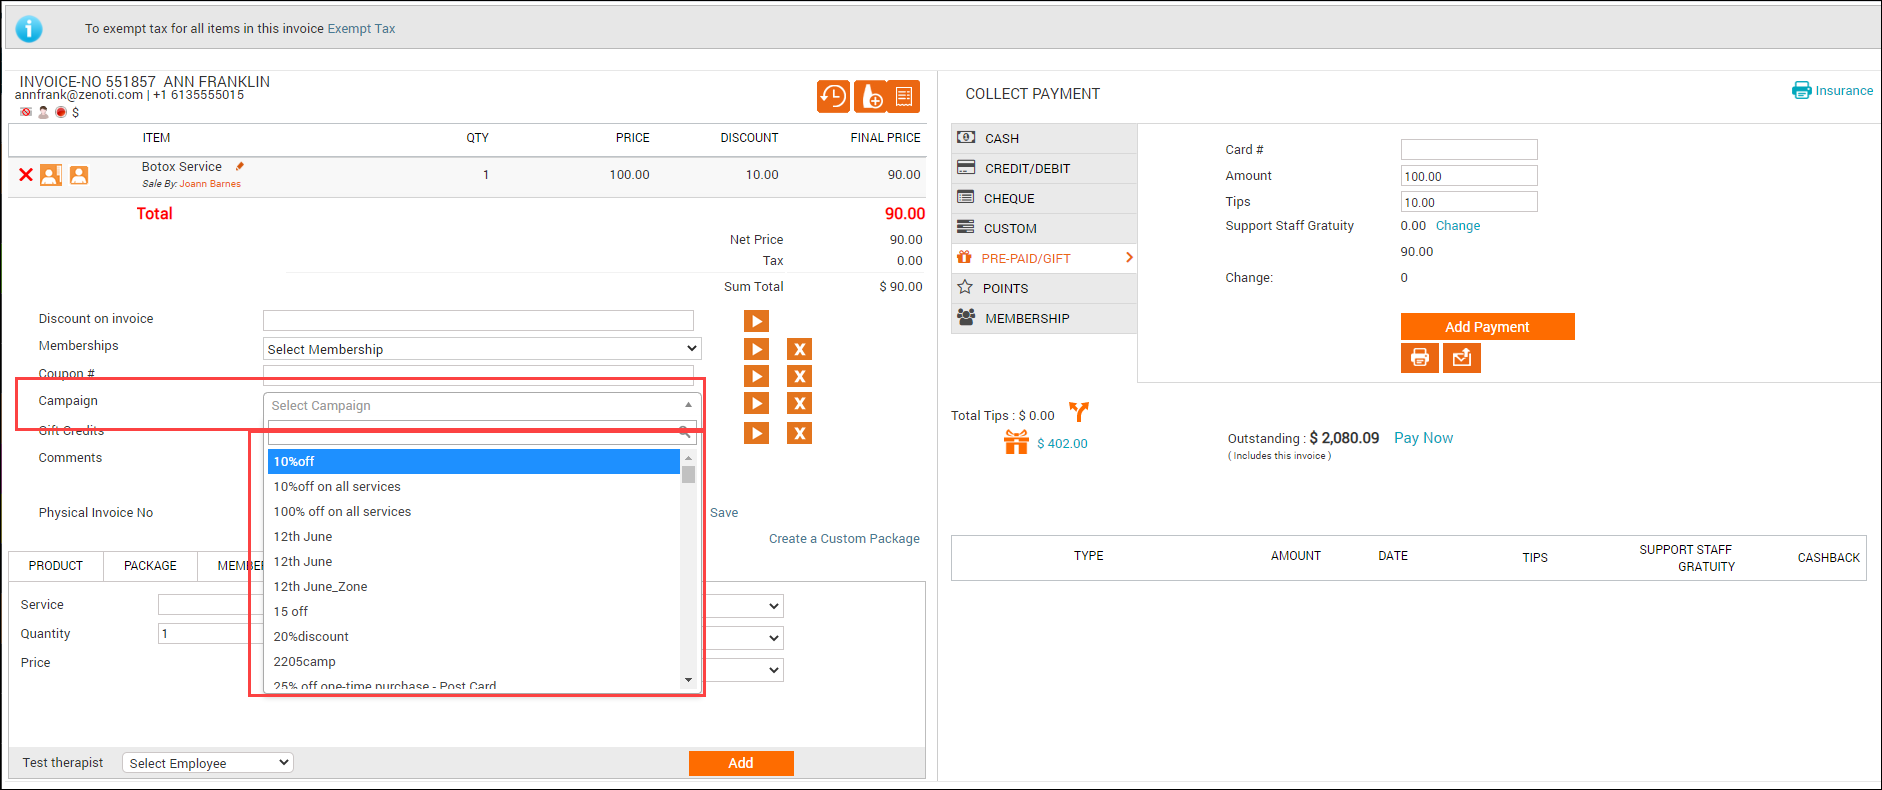Apply campaign using its arrow button
This screenshot has width=1882, height=790.
click(x=756, y=403)
